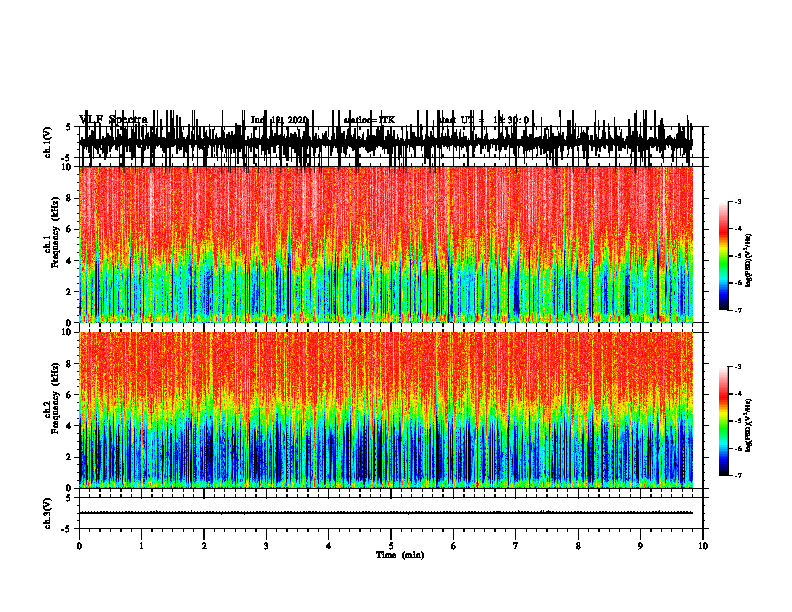
Task: Click the ch.2 spectrogram color bar
Action: 724,421
